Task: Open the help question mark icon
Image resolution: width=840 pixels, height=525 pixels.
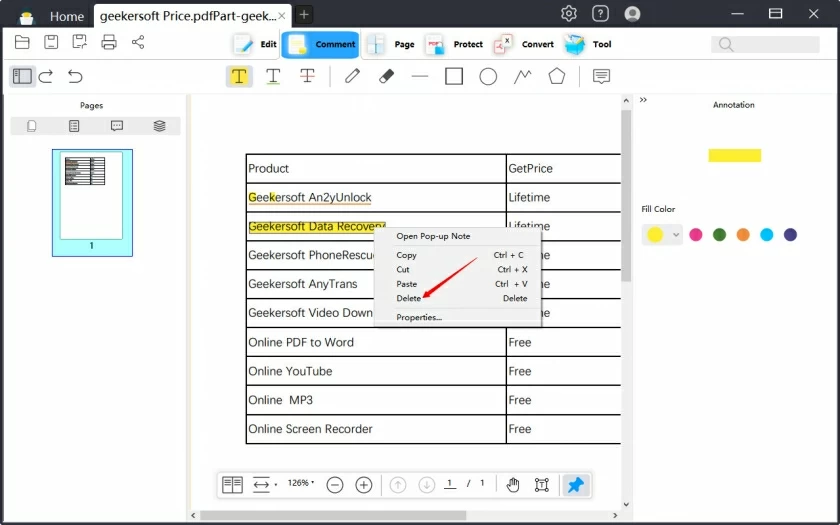Action: click(600, 13)
